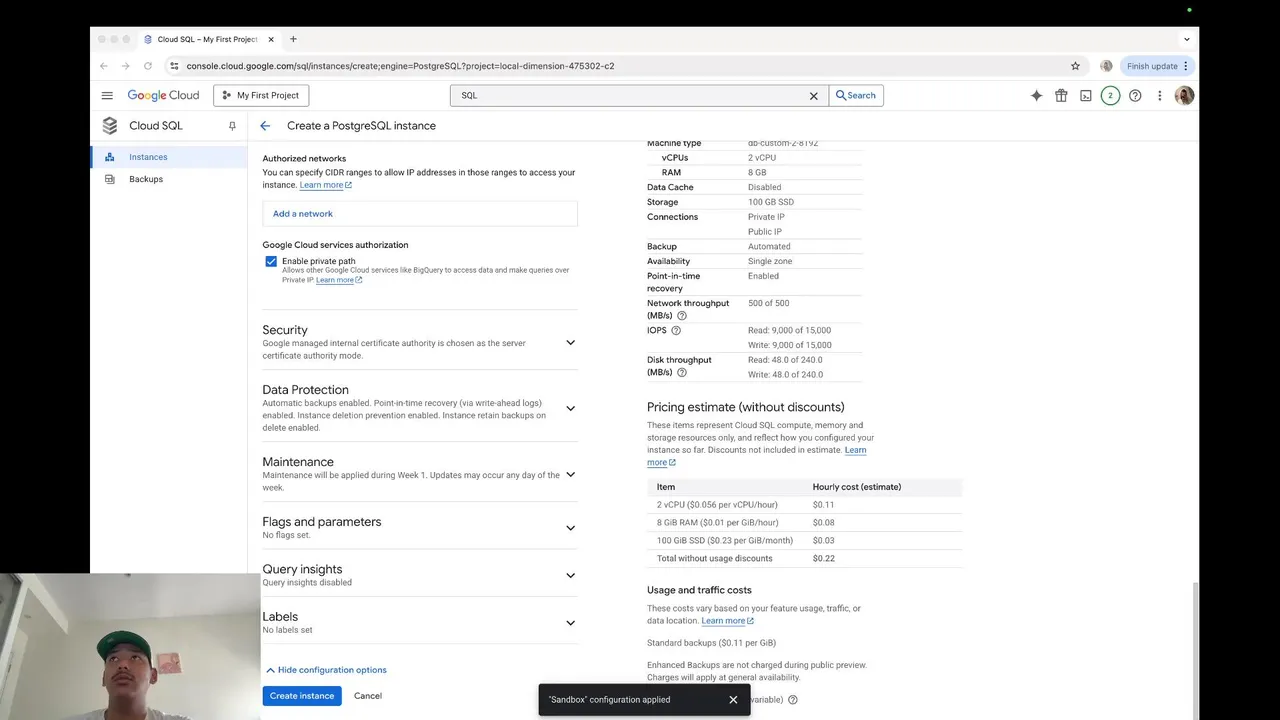Screen dimensions: 1280x720
Task: Disable the Enable private path checkbox
Action: [271, 261]
